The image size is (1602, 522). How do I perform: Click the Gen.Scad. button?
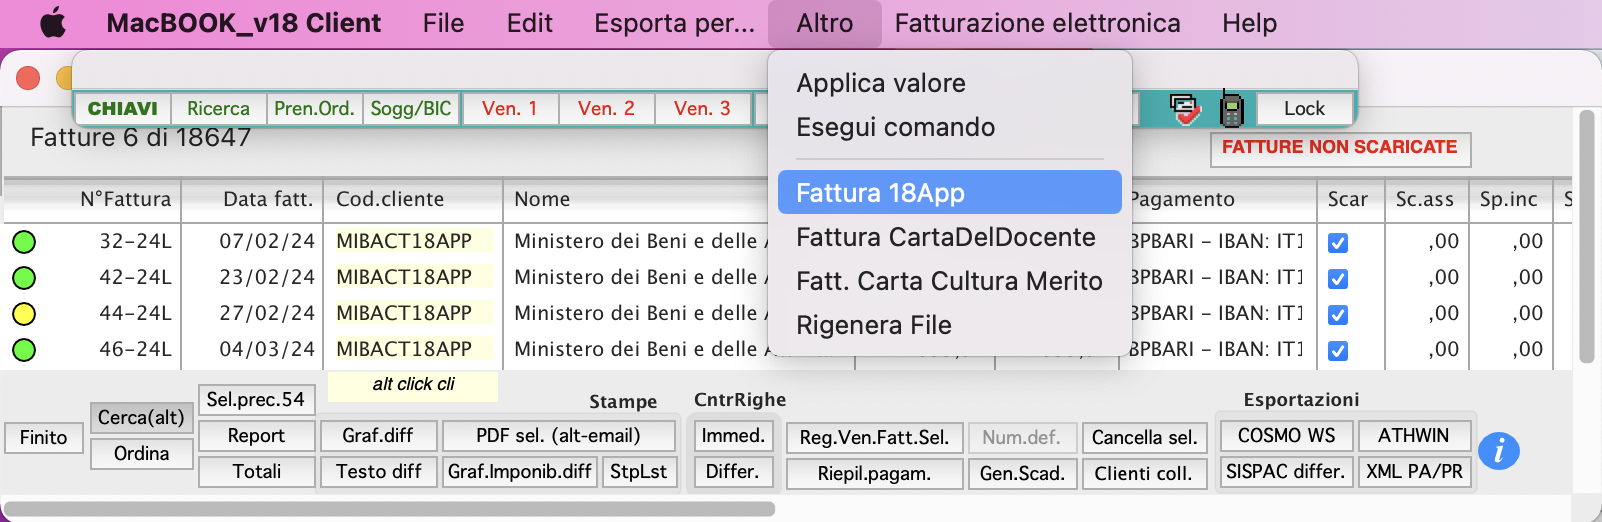[1022, 473]
